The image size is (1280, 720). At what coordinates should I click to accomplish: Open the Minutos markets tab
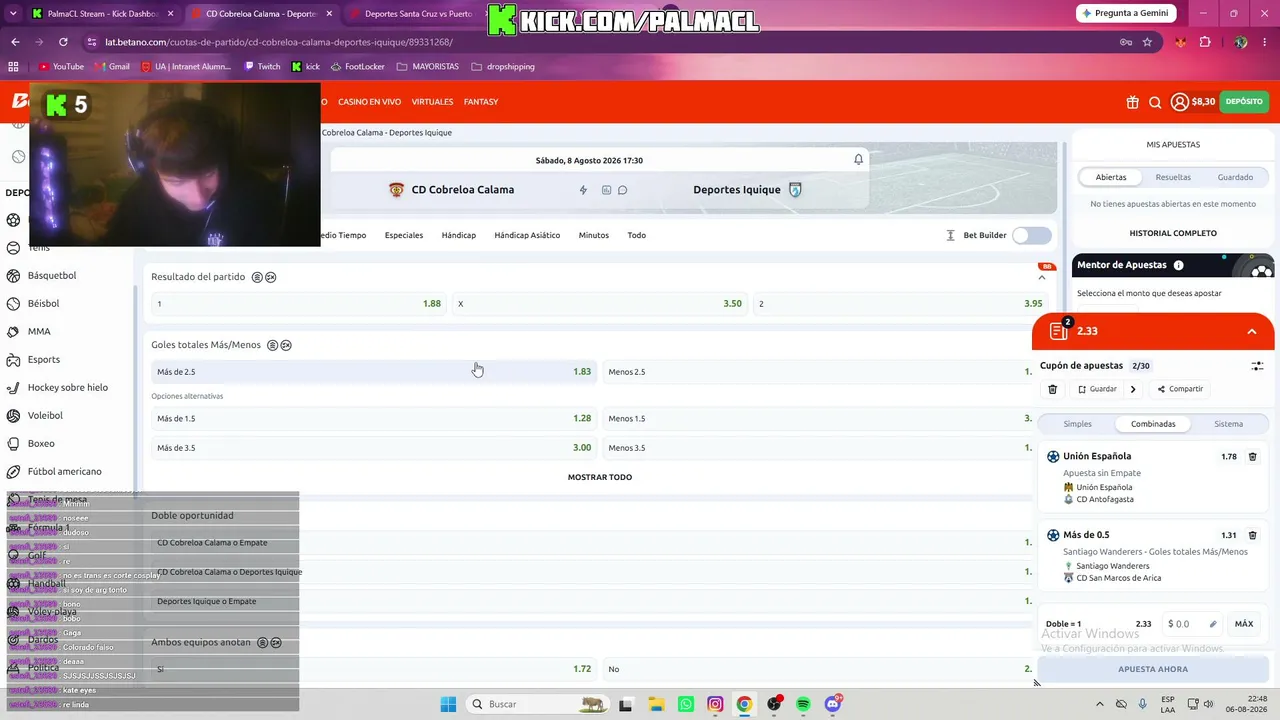point(594,236)
